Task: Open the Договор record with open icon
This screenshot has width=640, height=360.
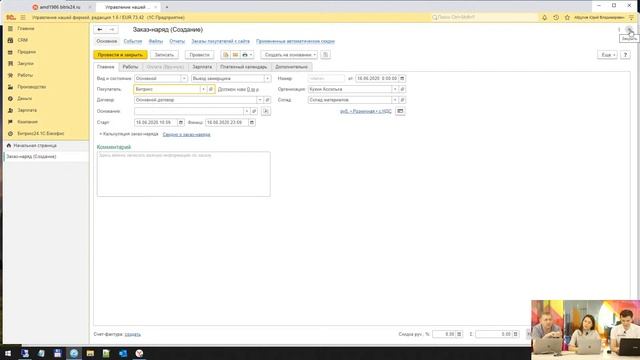Action: tap(267, 100)
